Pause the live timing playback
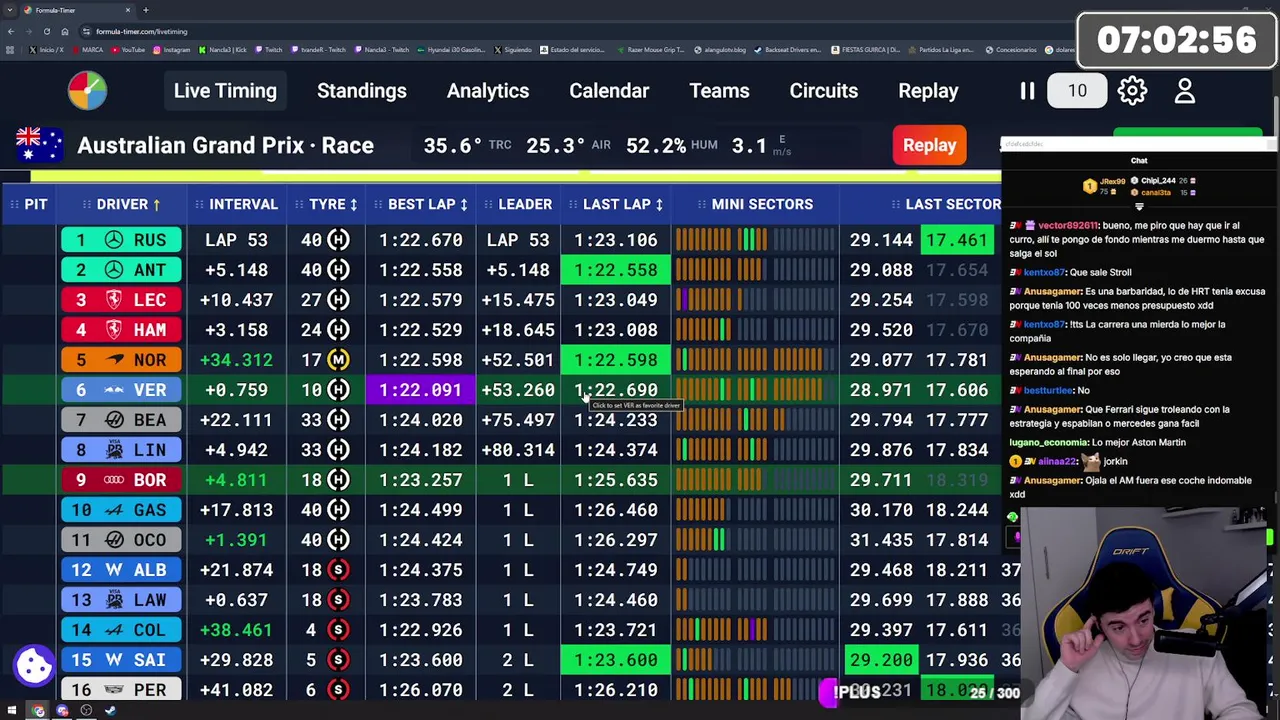Image resolution: width=1280 pixels, height=720 pixels. [1027, 91]
